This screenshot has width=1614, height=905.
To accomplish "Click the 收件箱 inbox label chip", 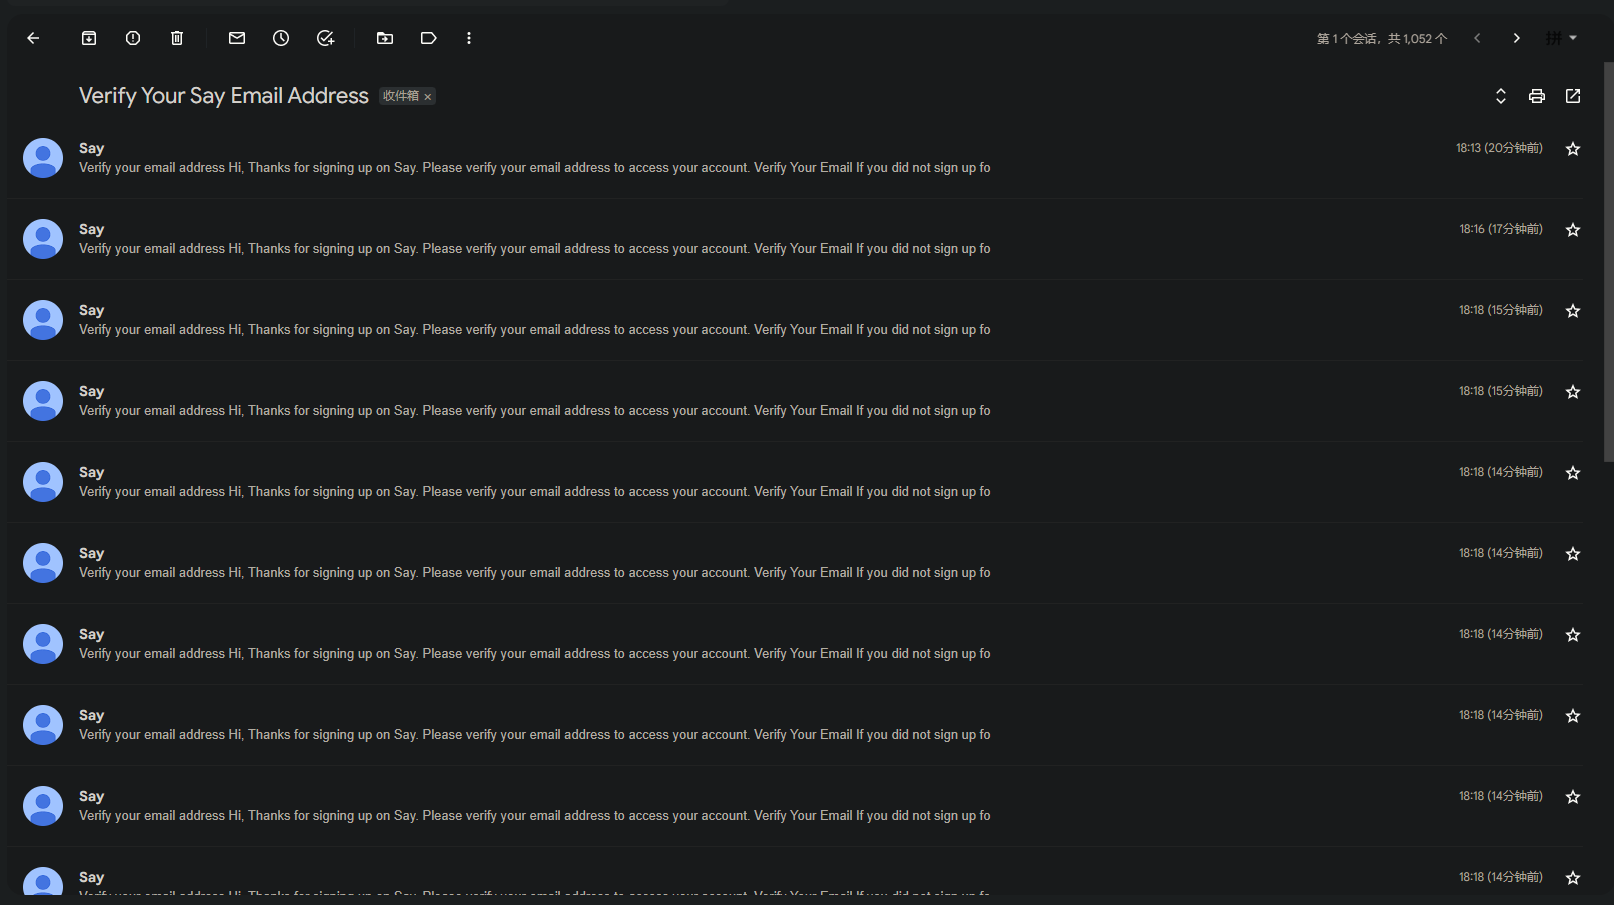I will coord(400,96).
